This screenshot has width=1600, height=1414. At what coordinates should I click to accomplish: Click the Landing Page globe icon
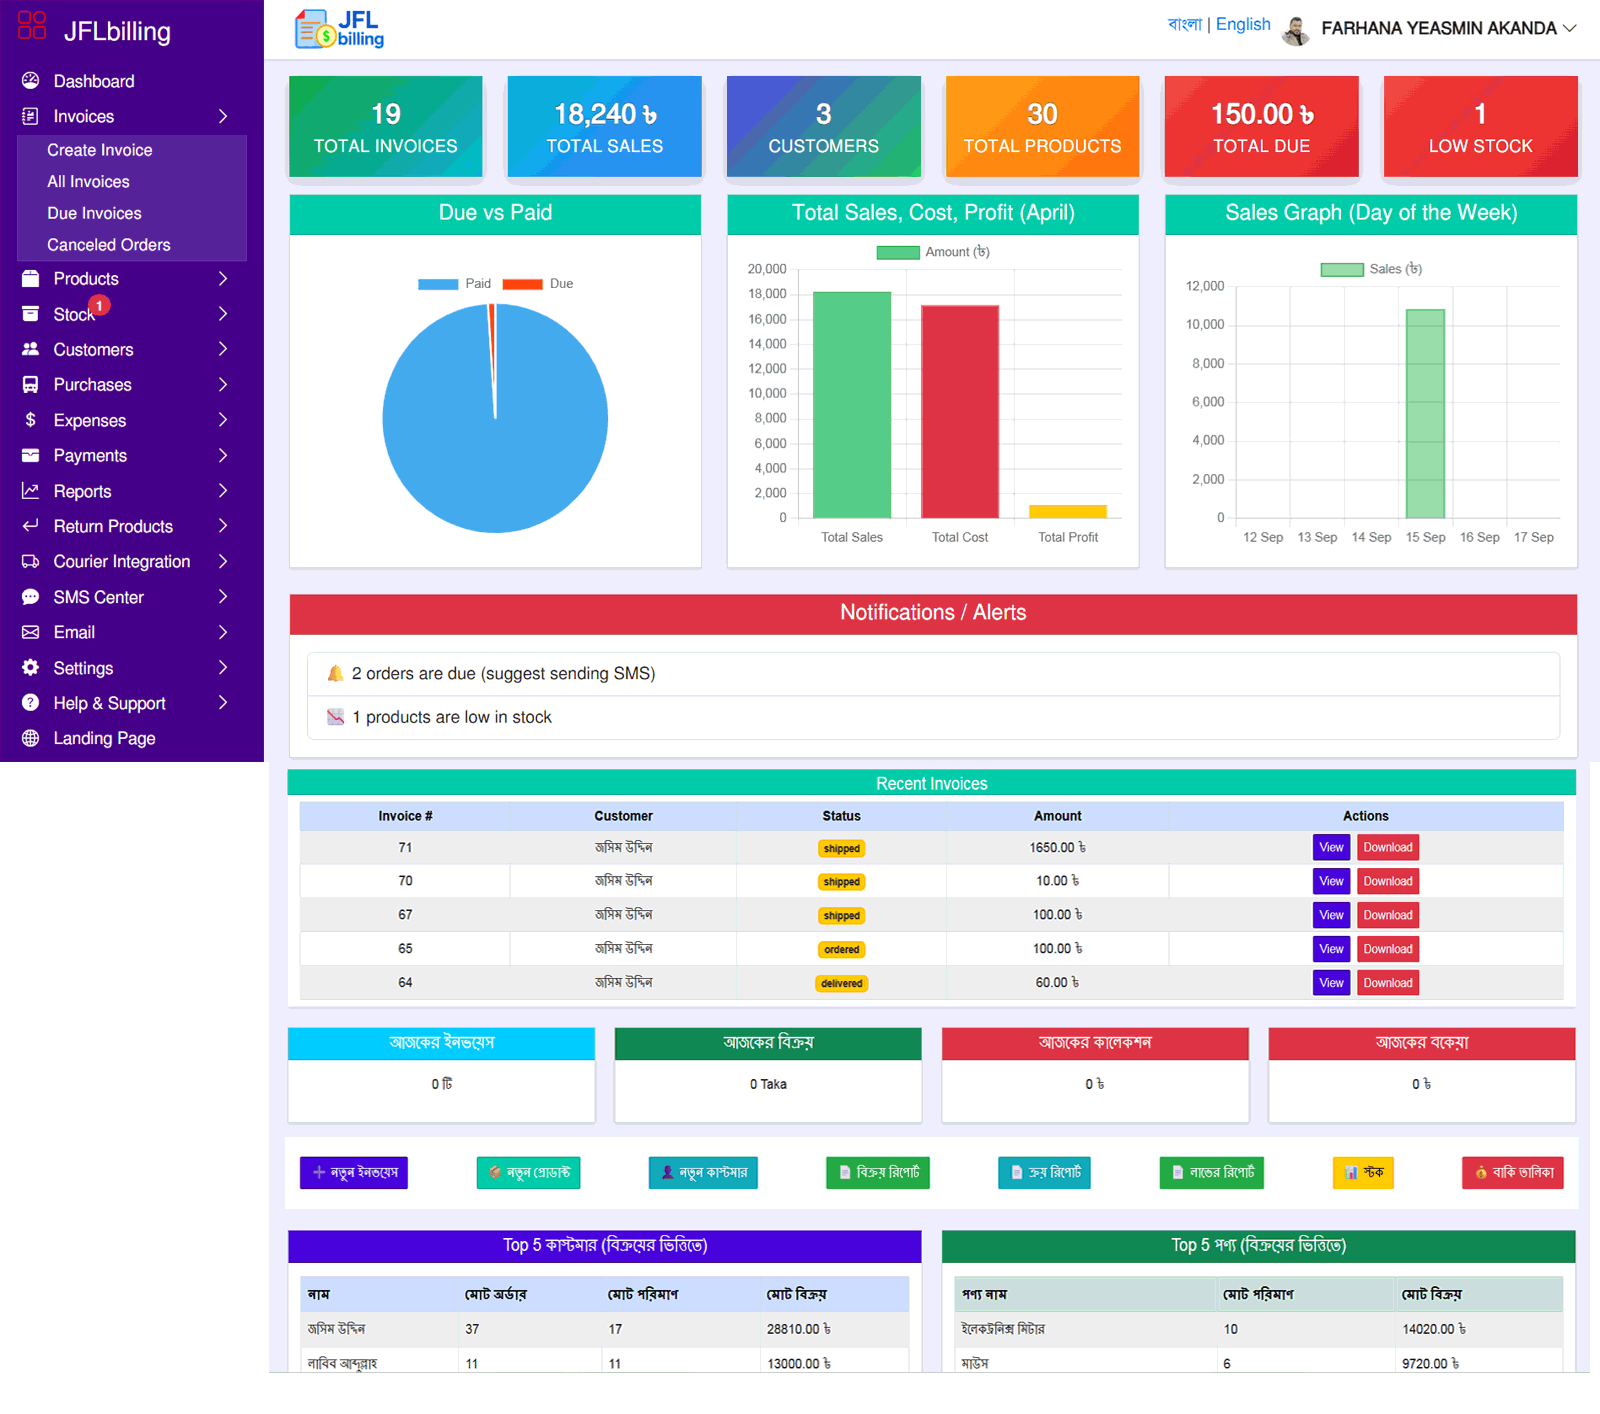point(31,738)
